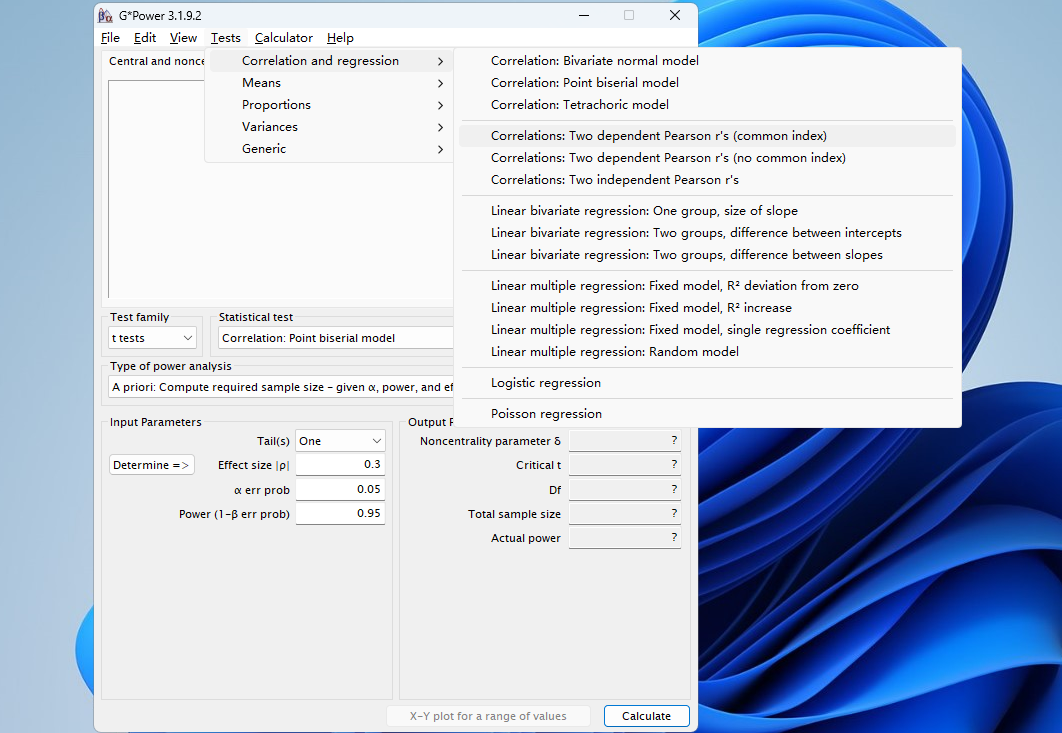The width and height of the screenshot is (1062, 733).
Task: Click the Effect size |ρ| input field
Action: point(340,465)
